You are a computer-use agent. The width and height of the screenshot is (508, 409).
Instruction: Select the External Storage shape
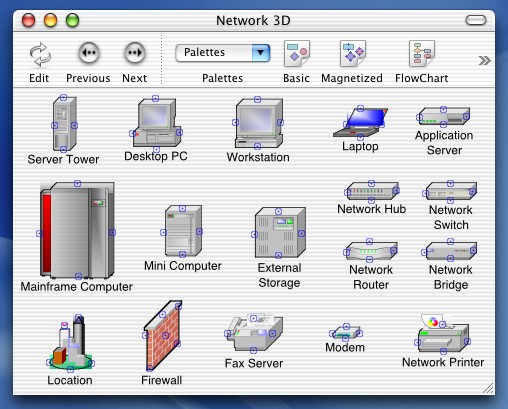pos(279,233)
